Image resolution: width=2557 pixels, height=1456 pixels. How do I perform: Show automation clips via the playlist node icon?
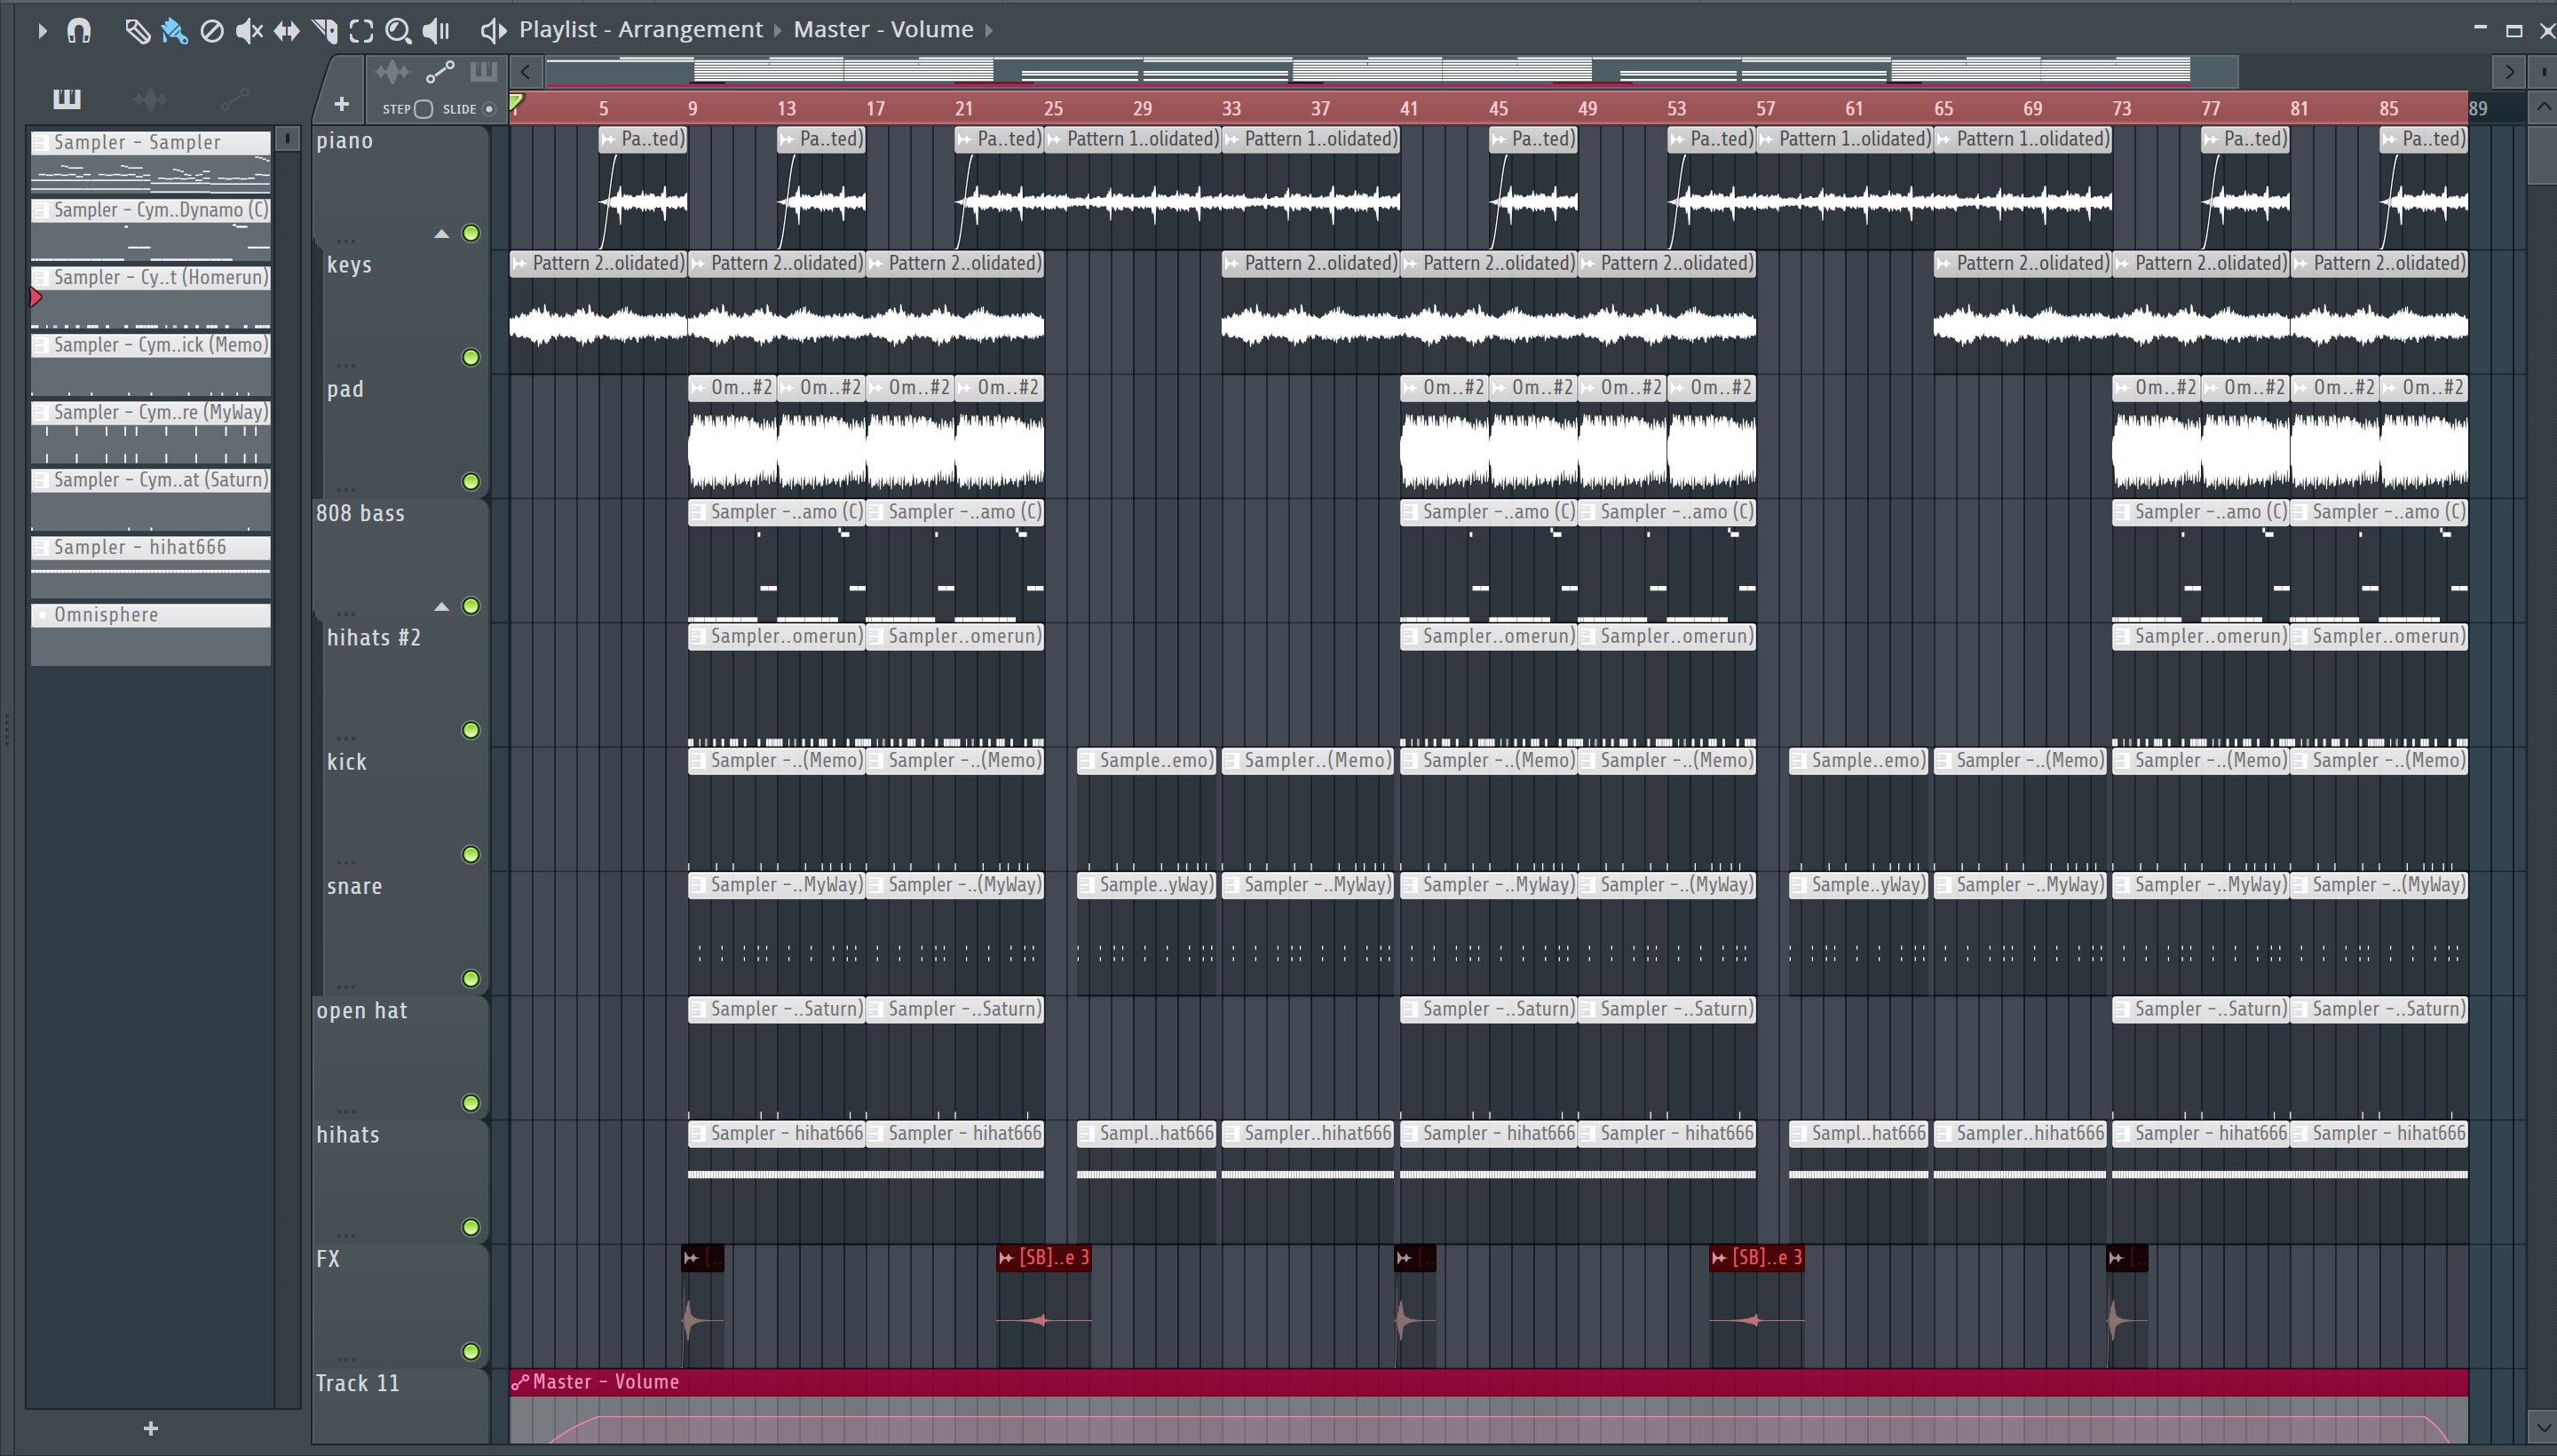coord(440,71)
